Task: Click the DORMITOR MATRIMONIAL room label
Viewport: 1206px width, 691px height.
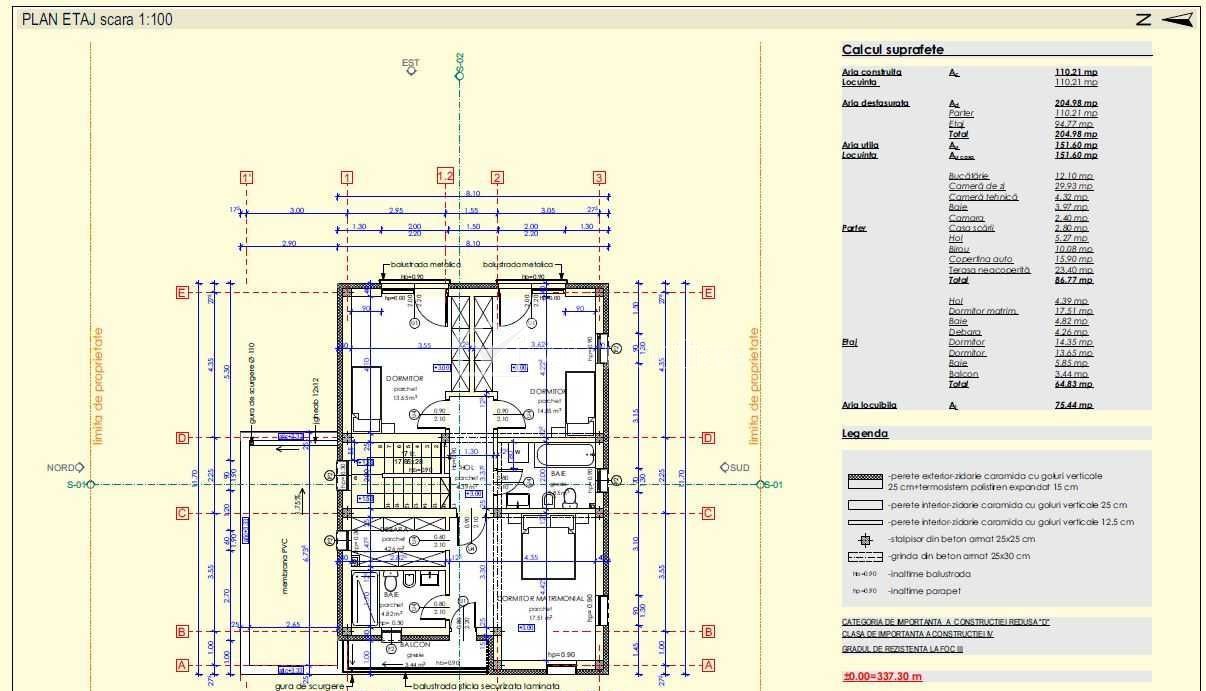Action: tap(541, 598)
